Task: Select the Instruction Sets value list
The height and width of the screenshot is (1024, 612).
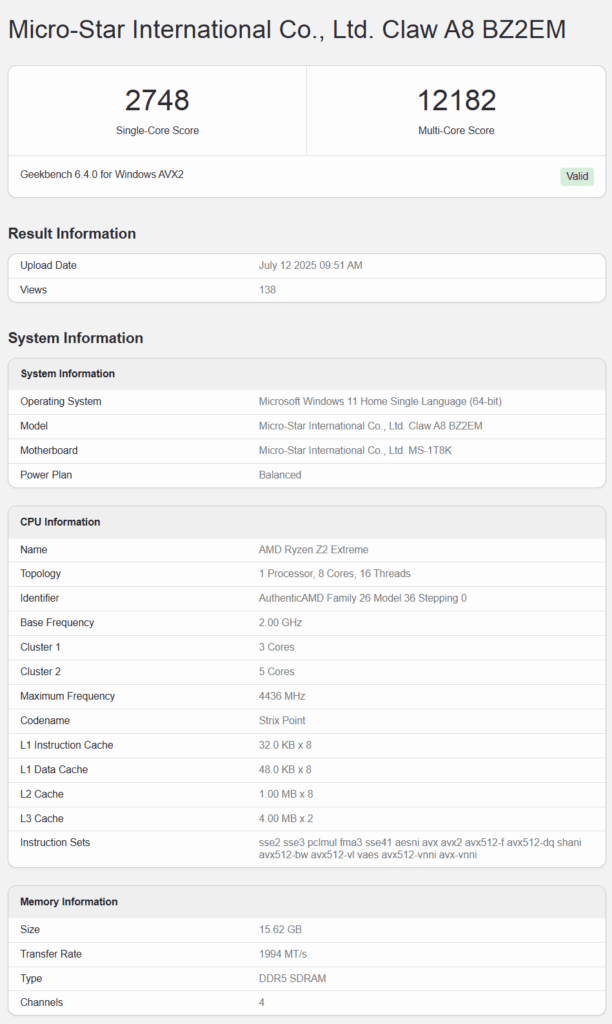Action: click(420, 848)
